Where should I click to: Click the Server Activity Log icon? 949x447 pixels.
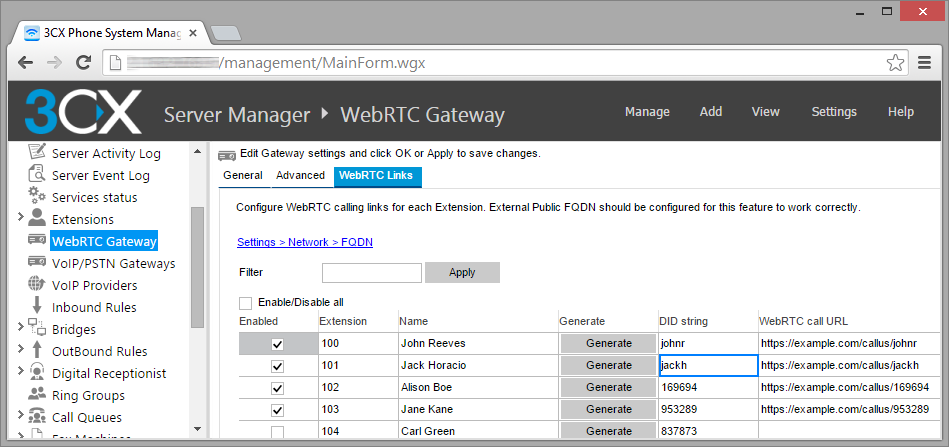[x=37, y=152]
